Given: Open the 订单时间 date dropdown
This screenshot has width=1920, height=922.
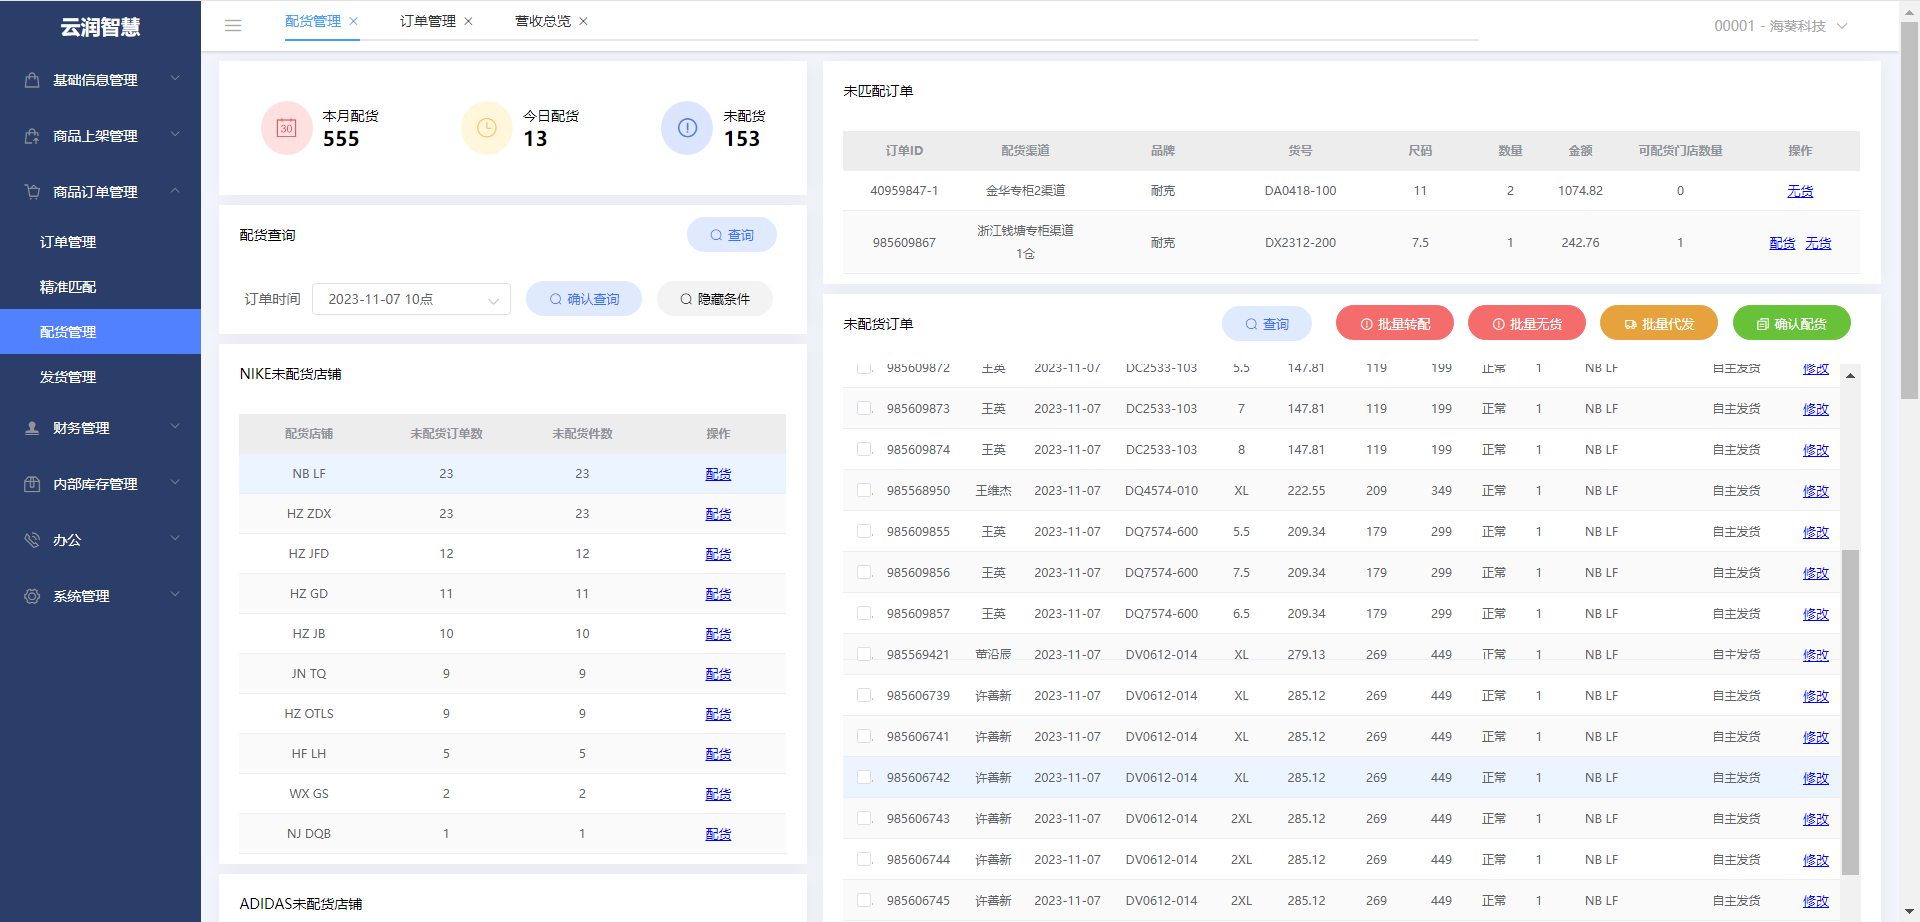Looking at the screenshot, I should [411, 299].
